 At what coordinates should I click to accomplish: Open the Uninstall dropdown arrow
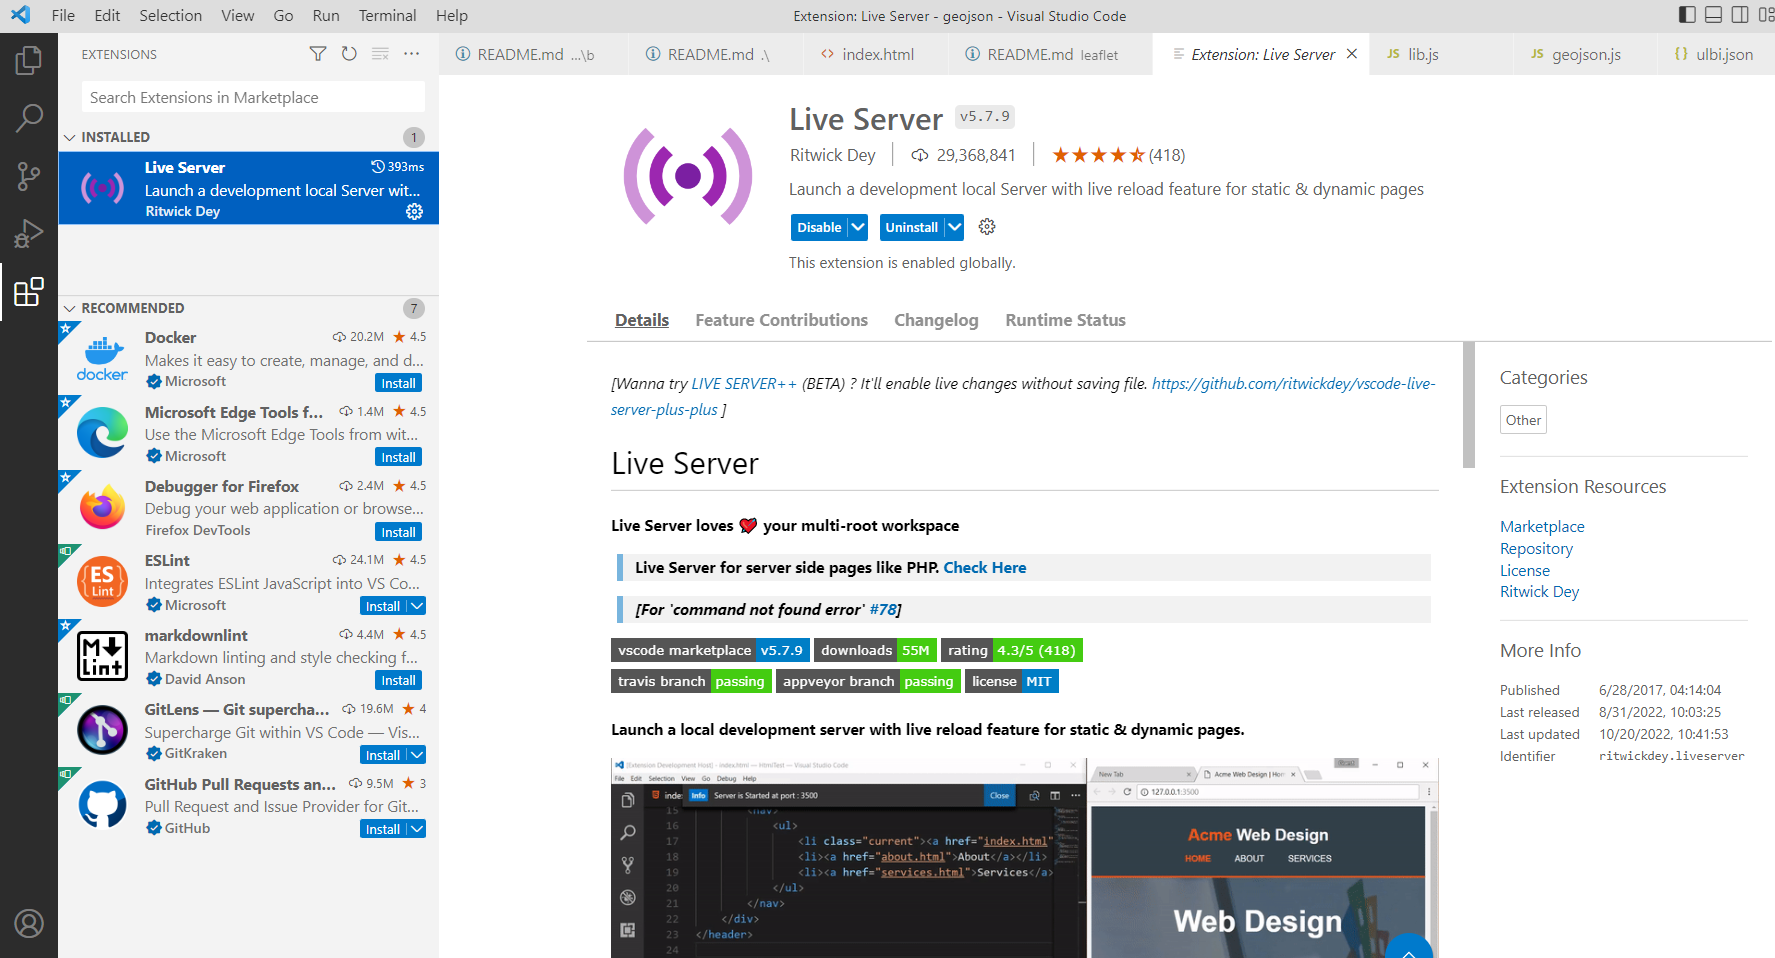(x=951, y=227)
